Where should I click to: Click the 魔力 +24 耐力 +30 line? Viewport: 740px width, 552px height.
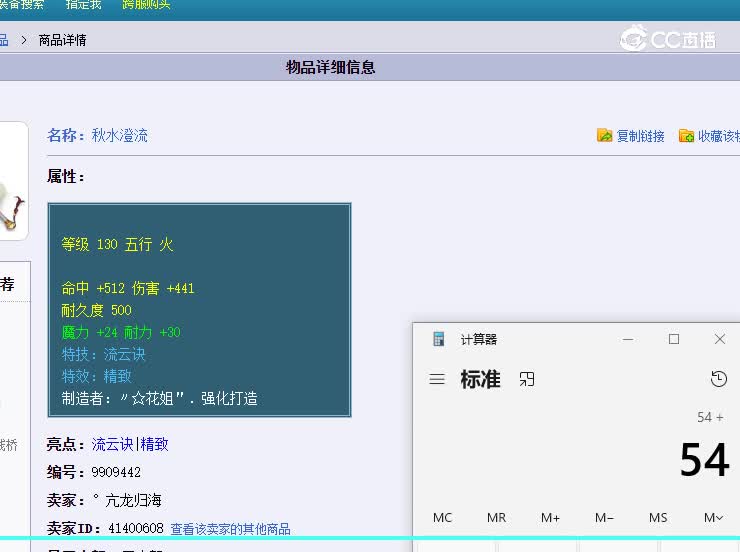point(121,332)
